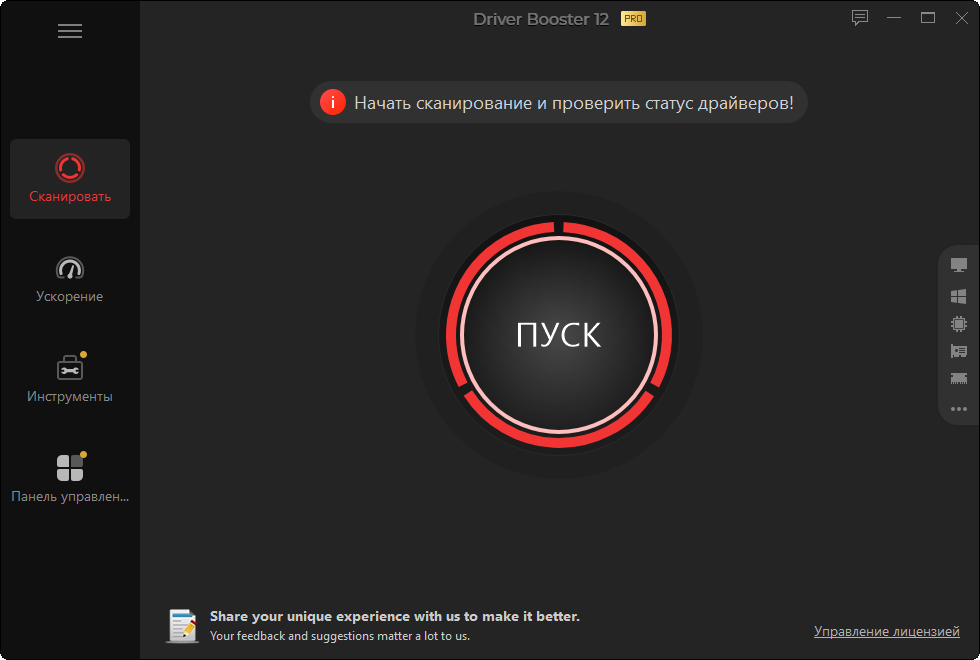Screen dimensions: 980x660
Task: Click the red info icon in the scan banner
Action: (x=332, y=102)
